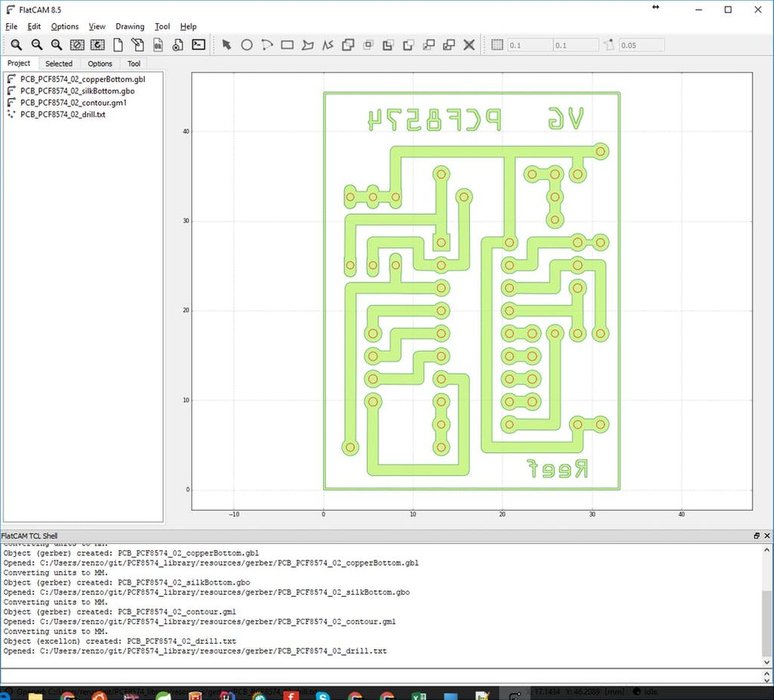Click the Zoom Out magnifier icon
This screenshot has height=700, width=774.
coord(37,45)
